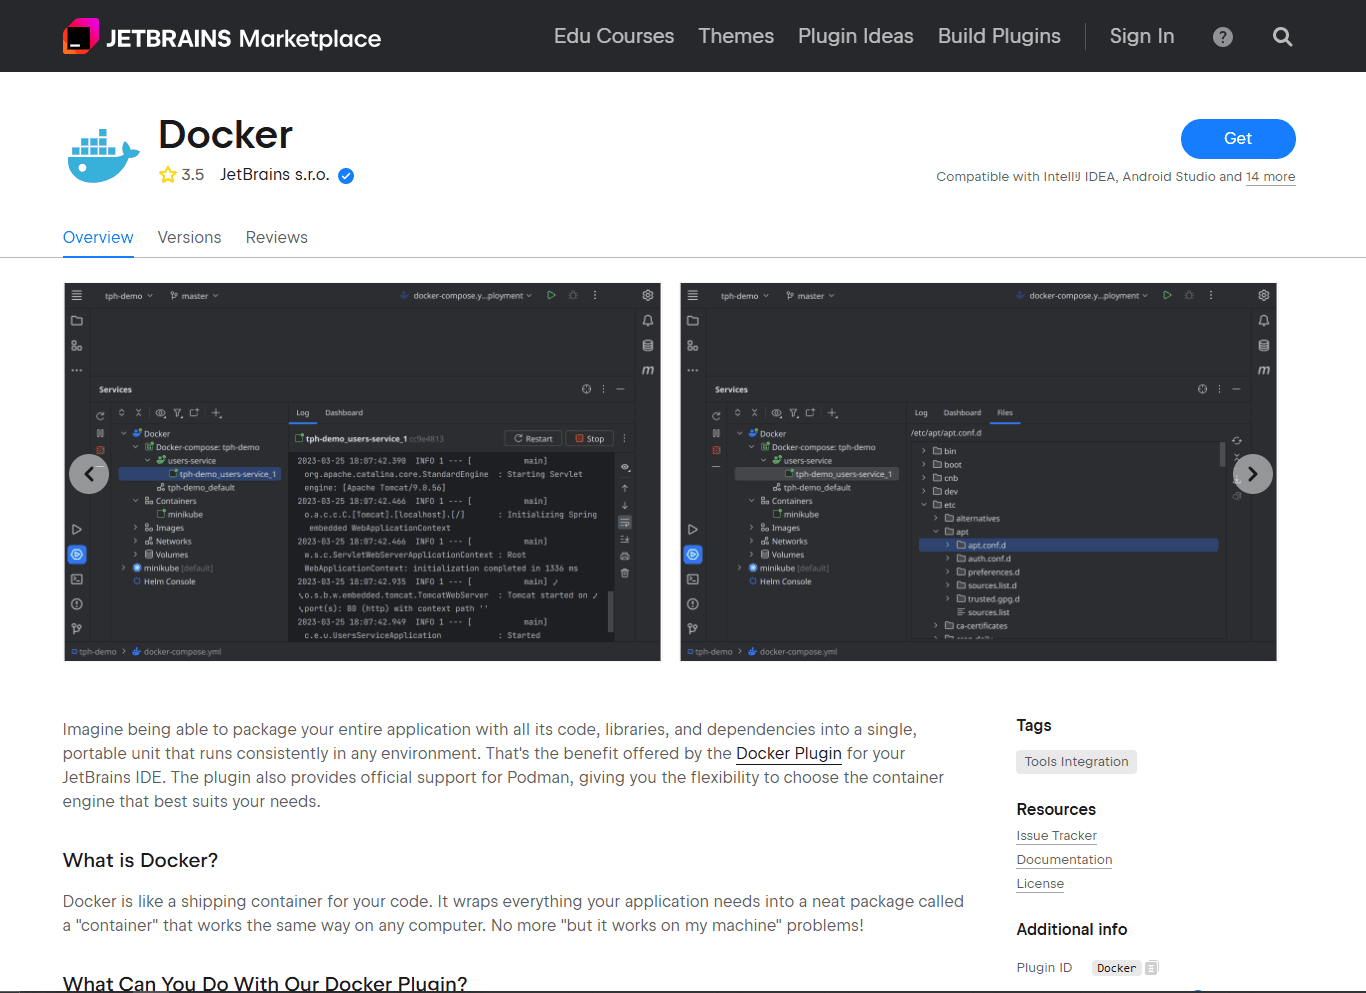Open the help question mark icon

(1222, 37)
